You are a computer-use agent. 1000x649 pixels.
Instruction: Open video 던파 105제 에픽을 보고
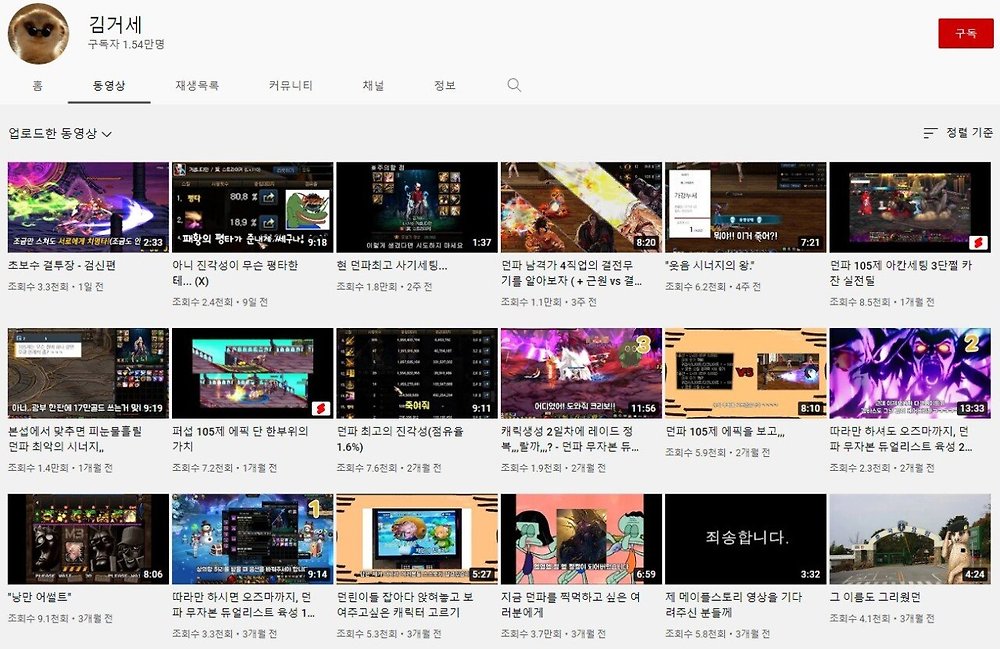[x=725, y=431]
